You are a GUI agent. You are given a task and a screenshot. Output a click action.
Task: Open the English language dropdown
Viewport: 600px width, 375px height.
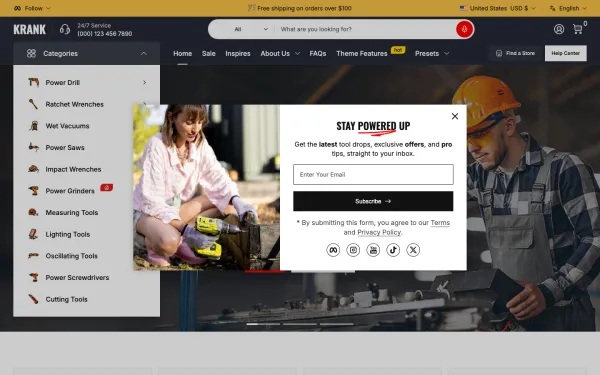[568, 8]
